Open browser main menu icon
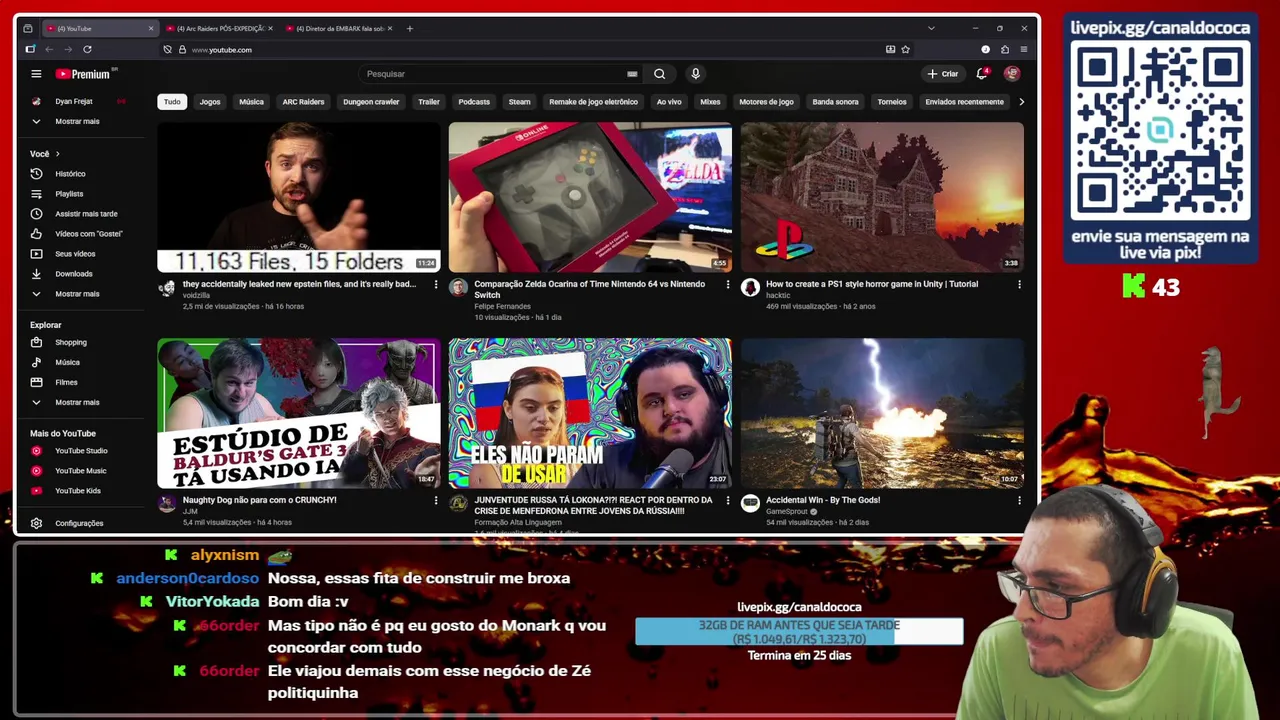1280x720 pixels. 1024,49
